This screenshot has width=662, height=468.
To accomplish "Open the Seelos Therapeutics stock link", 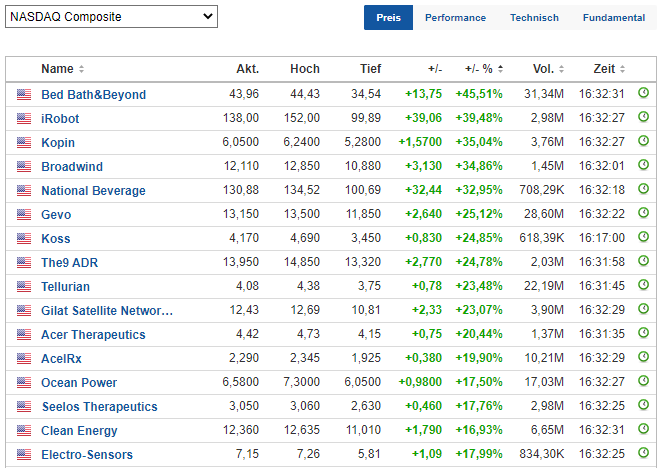I will [99, 407].
